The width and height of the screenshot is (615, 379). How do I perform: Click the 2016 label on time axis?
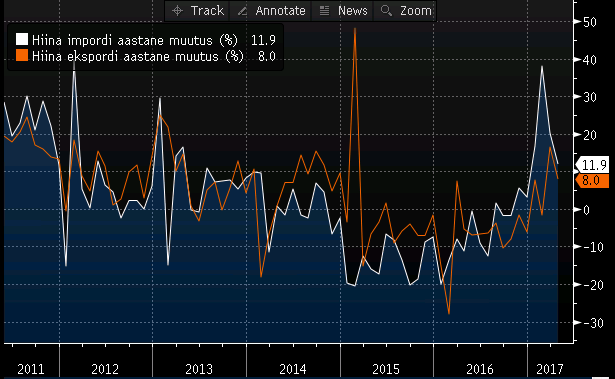point(480,369)
